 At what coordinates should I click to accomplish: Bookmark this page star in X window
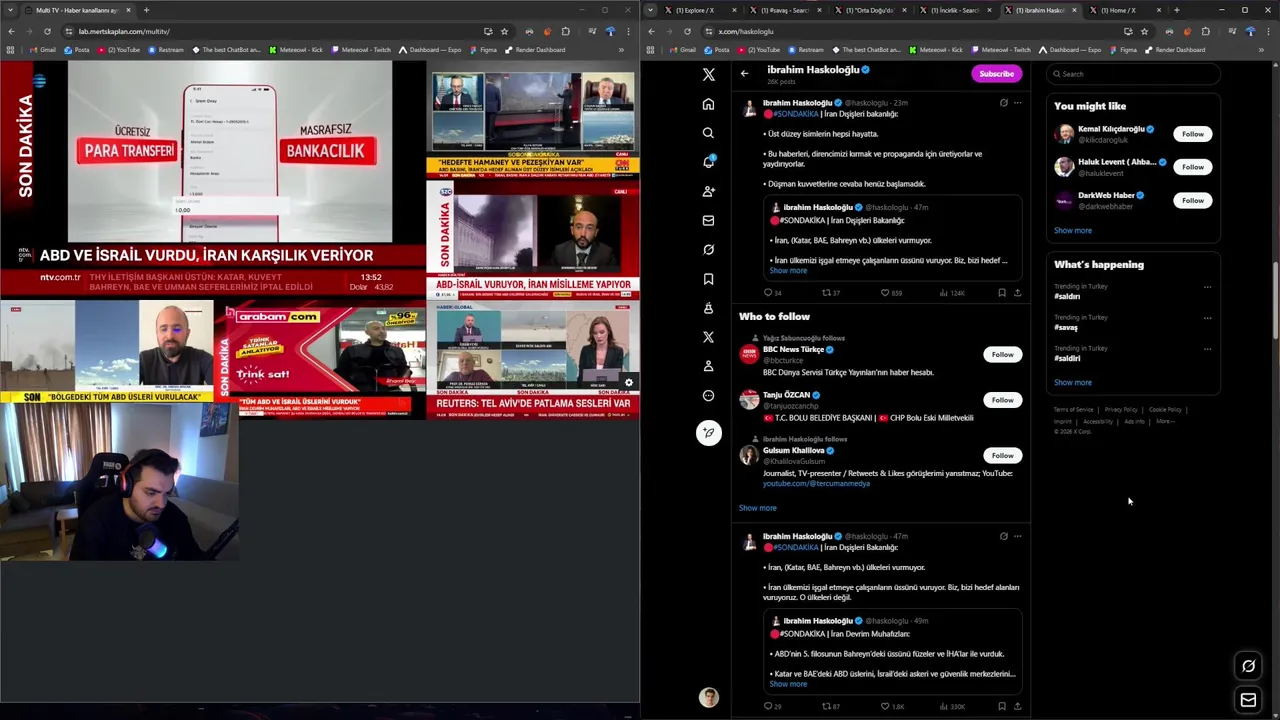[1144, 31]
